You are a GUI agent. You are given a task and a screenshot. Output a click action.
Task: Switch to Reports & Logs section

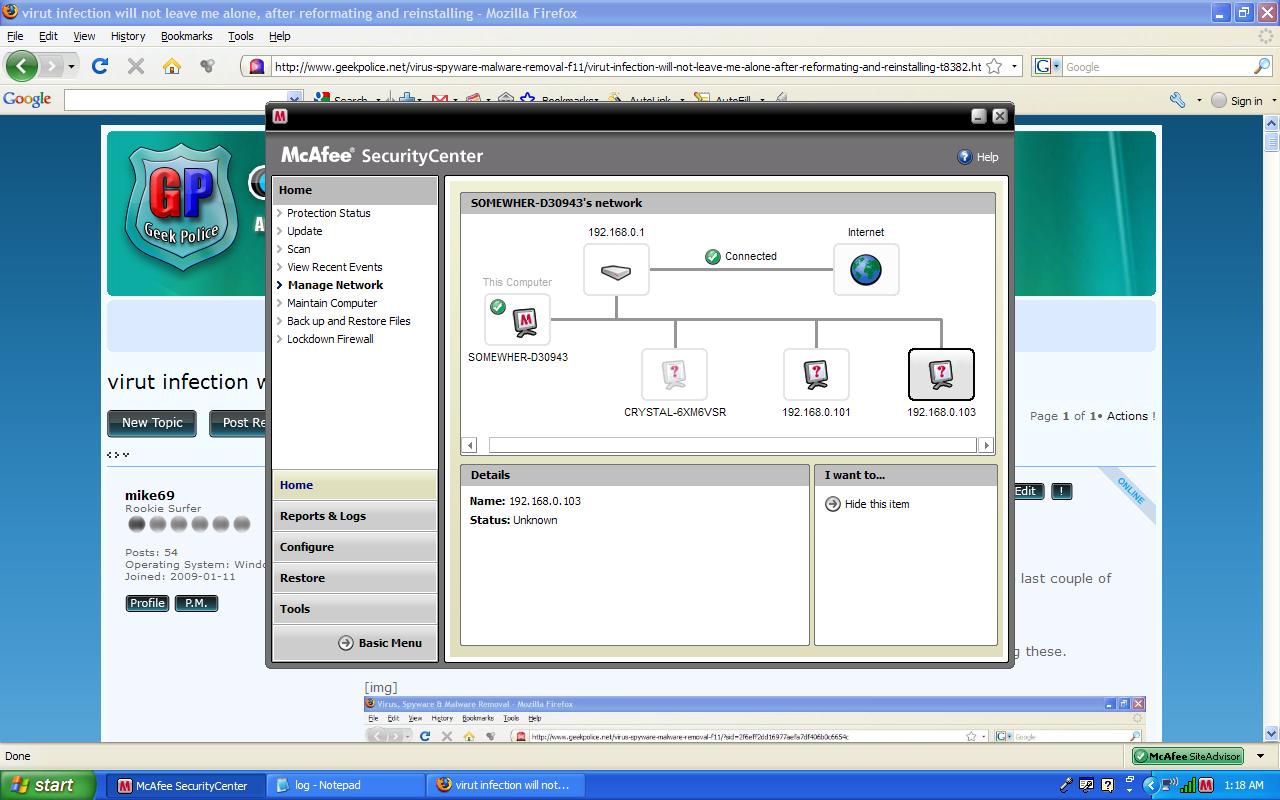[x=355, y=516]
